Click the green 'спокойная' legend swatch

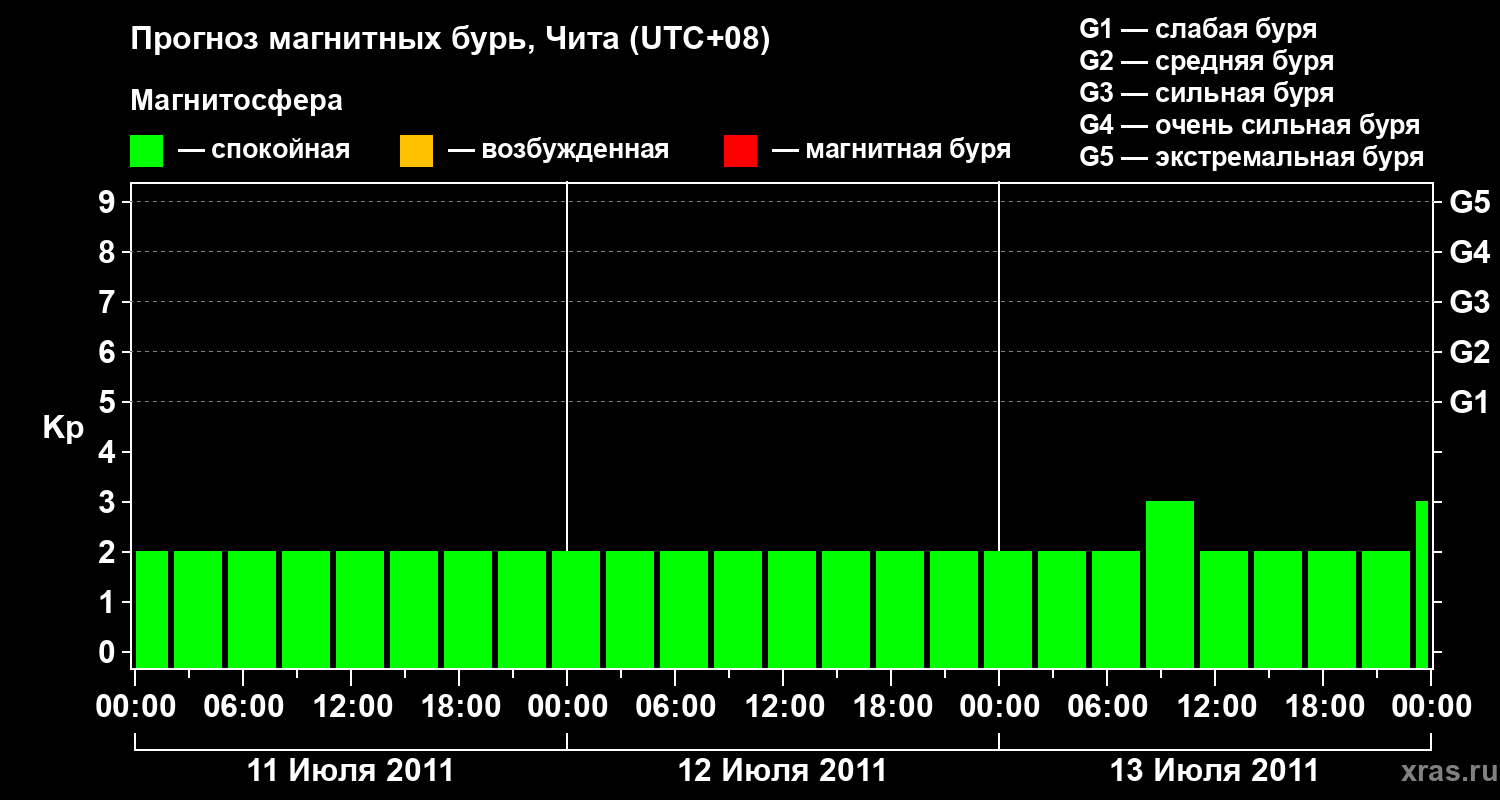(x=147, y=151)
